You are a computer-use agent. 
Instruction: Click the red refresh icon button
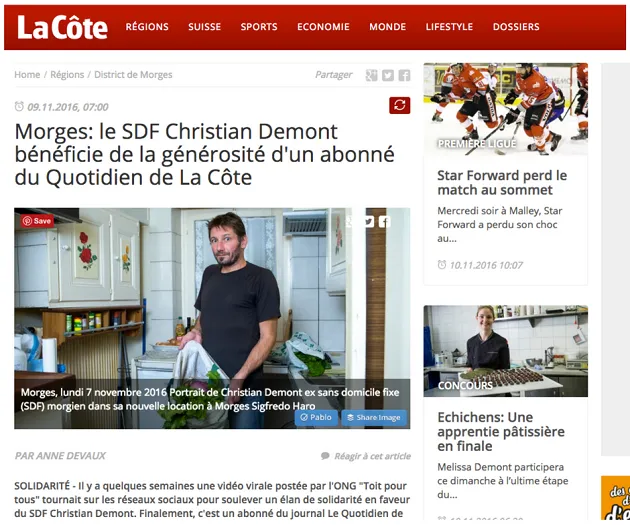tap(400, 105)
